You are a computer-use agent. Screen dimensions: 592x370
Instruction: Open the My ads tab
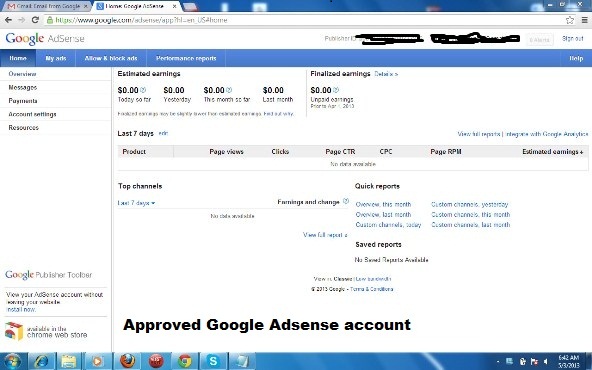point(56,58)
